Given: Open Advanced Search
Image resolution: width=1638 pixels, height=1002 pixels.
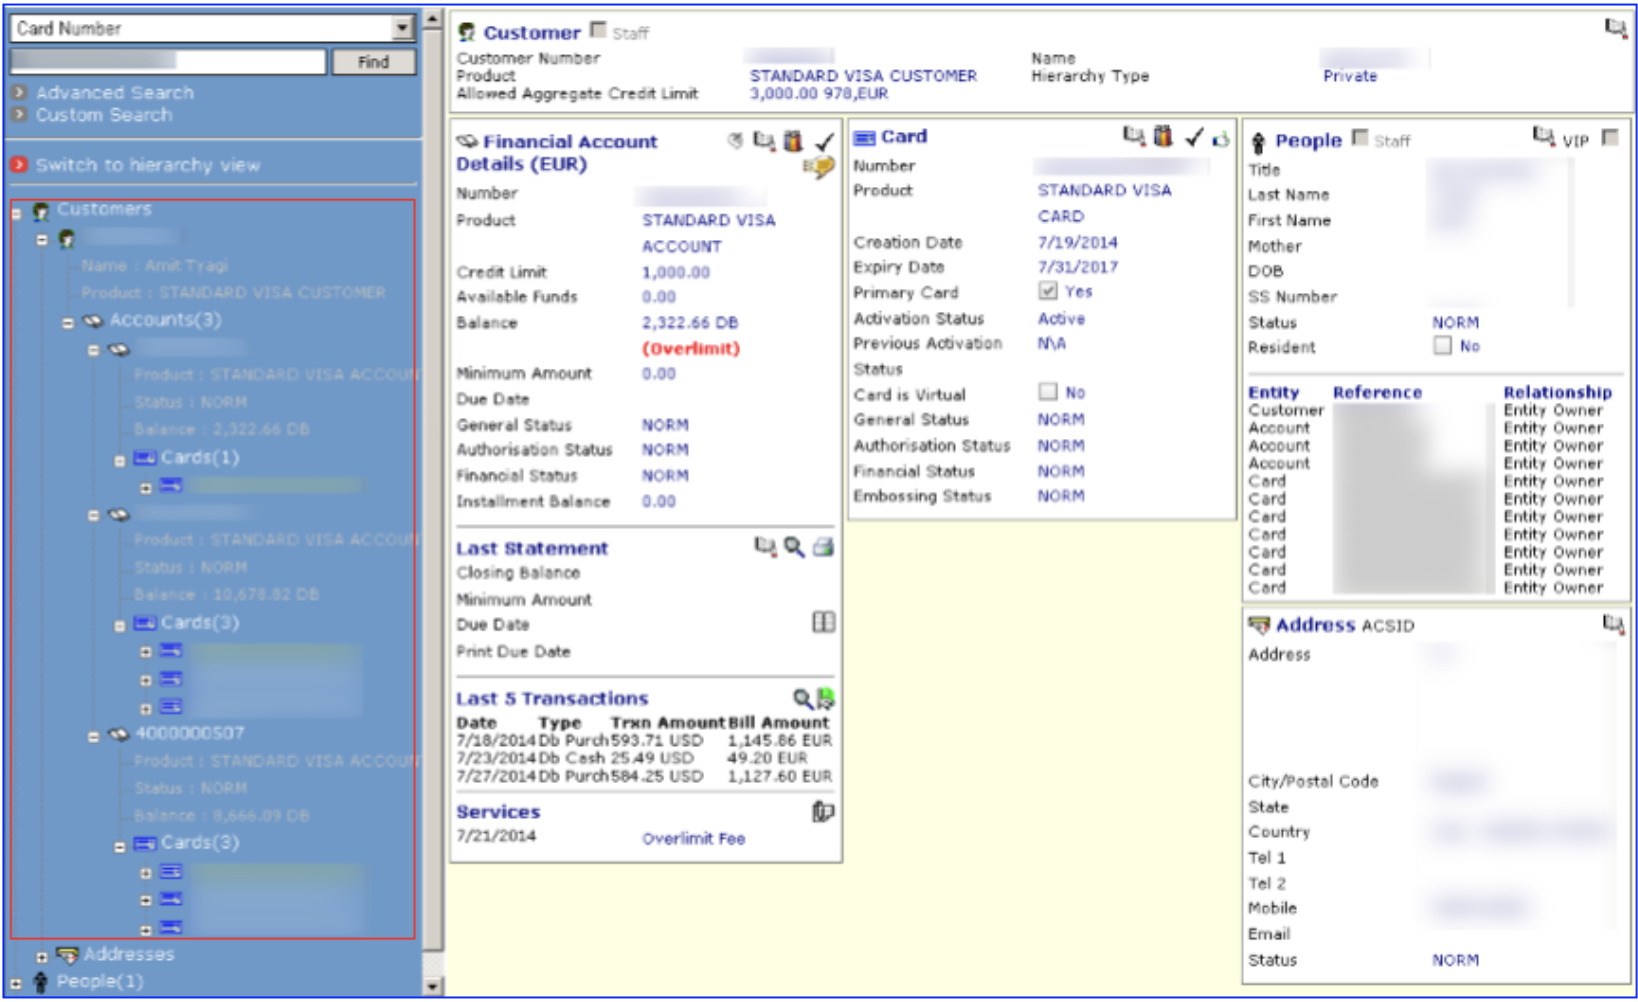Looking at the screenshot, I should (114, 93).
